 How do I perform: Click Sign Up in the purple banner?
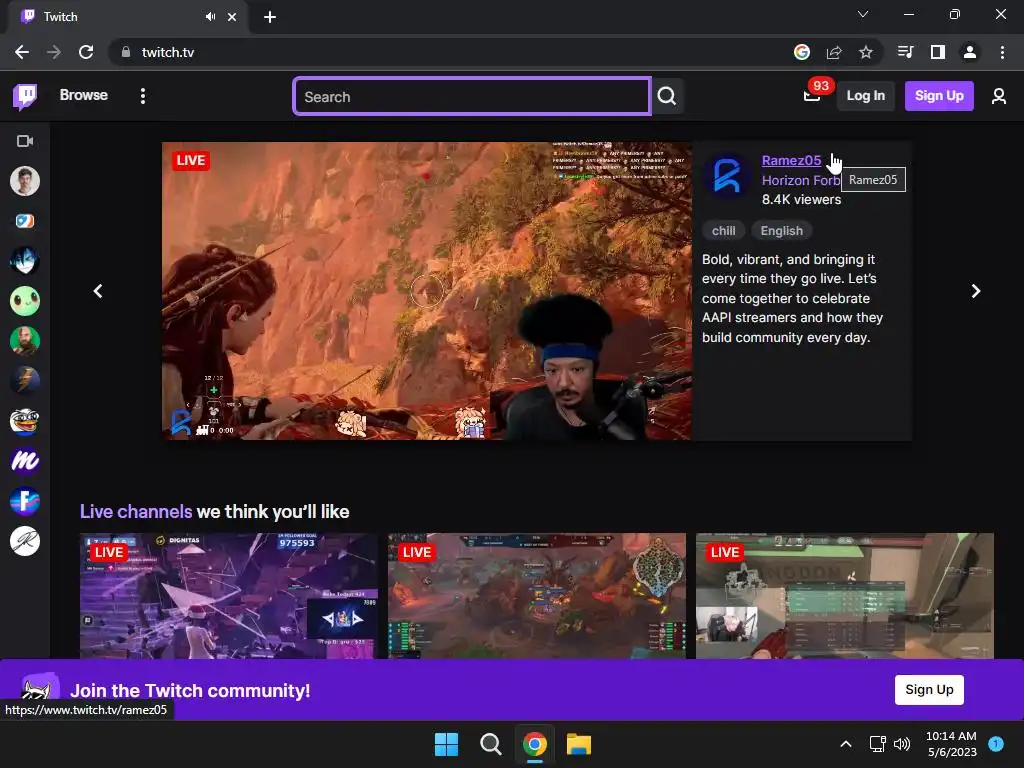[929, 690]
